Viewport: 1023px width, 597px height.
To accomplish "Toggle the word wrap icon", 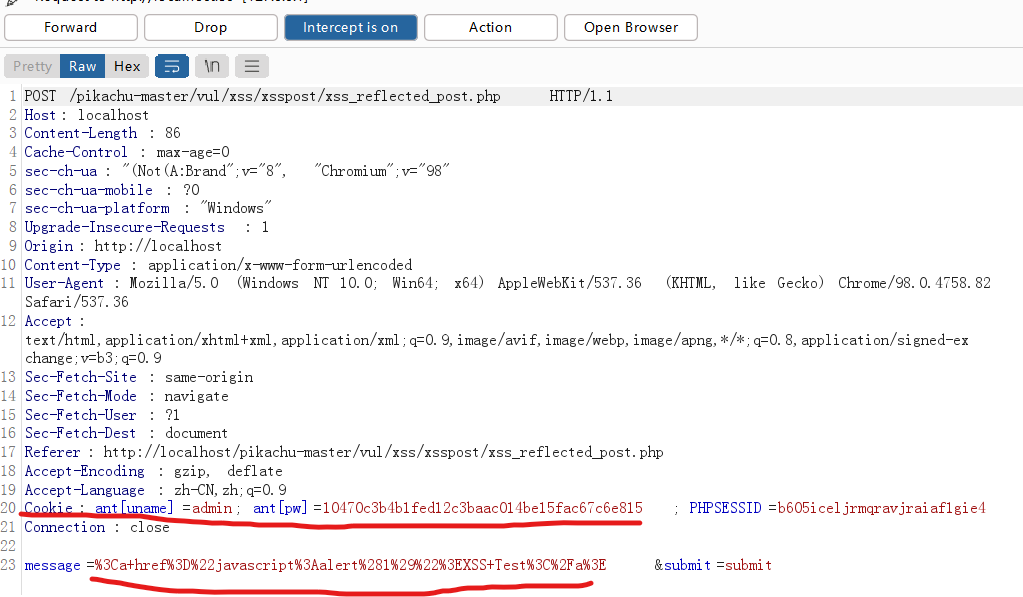I will coord(172,67).
